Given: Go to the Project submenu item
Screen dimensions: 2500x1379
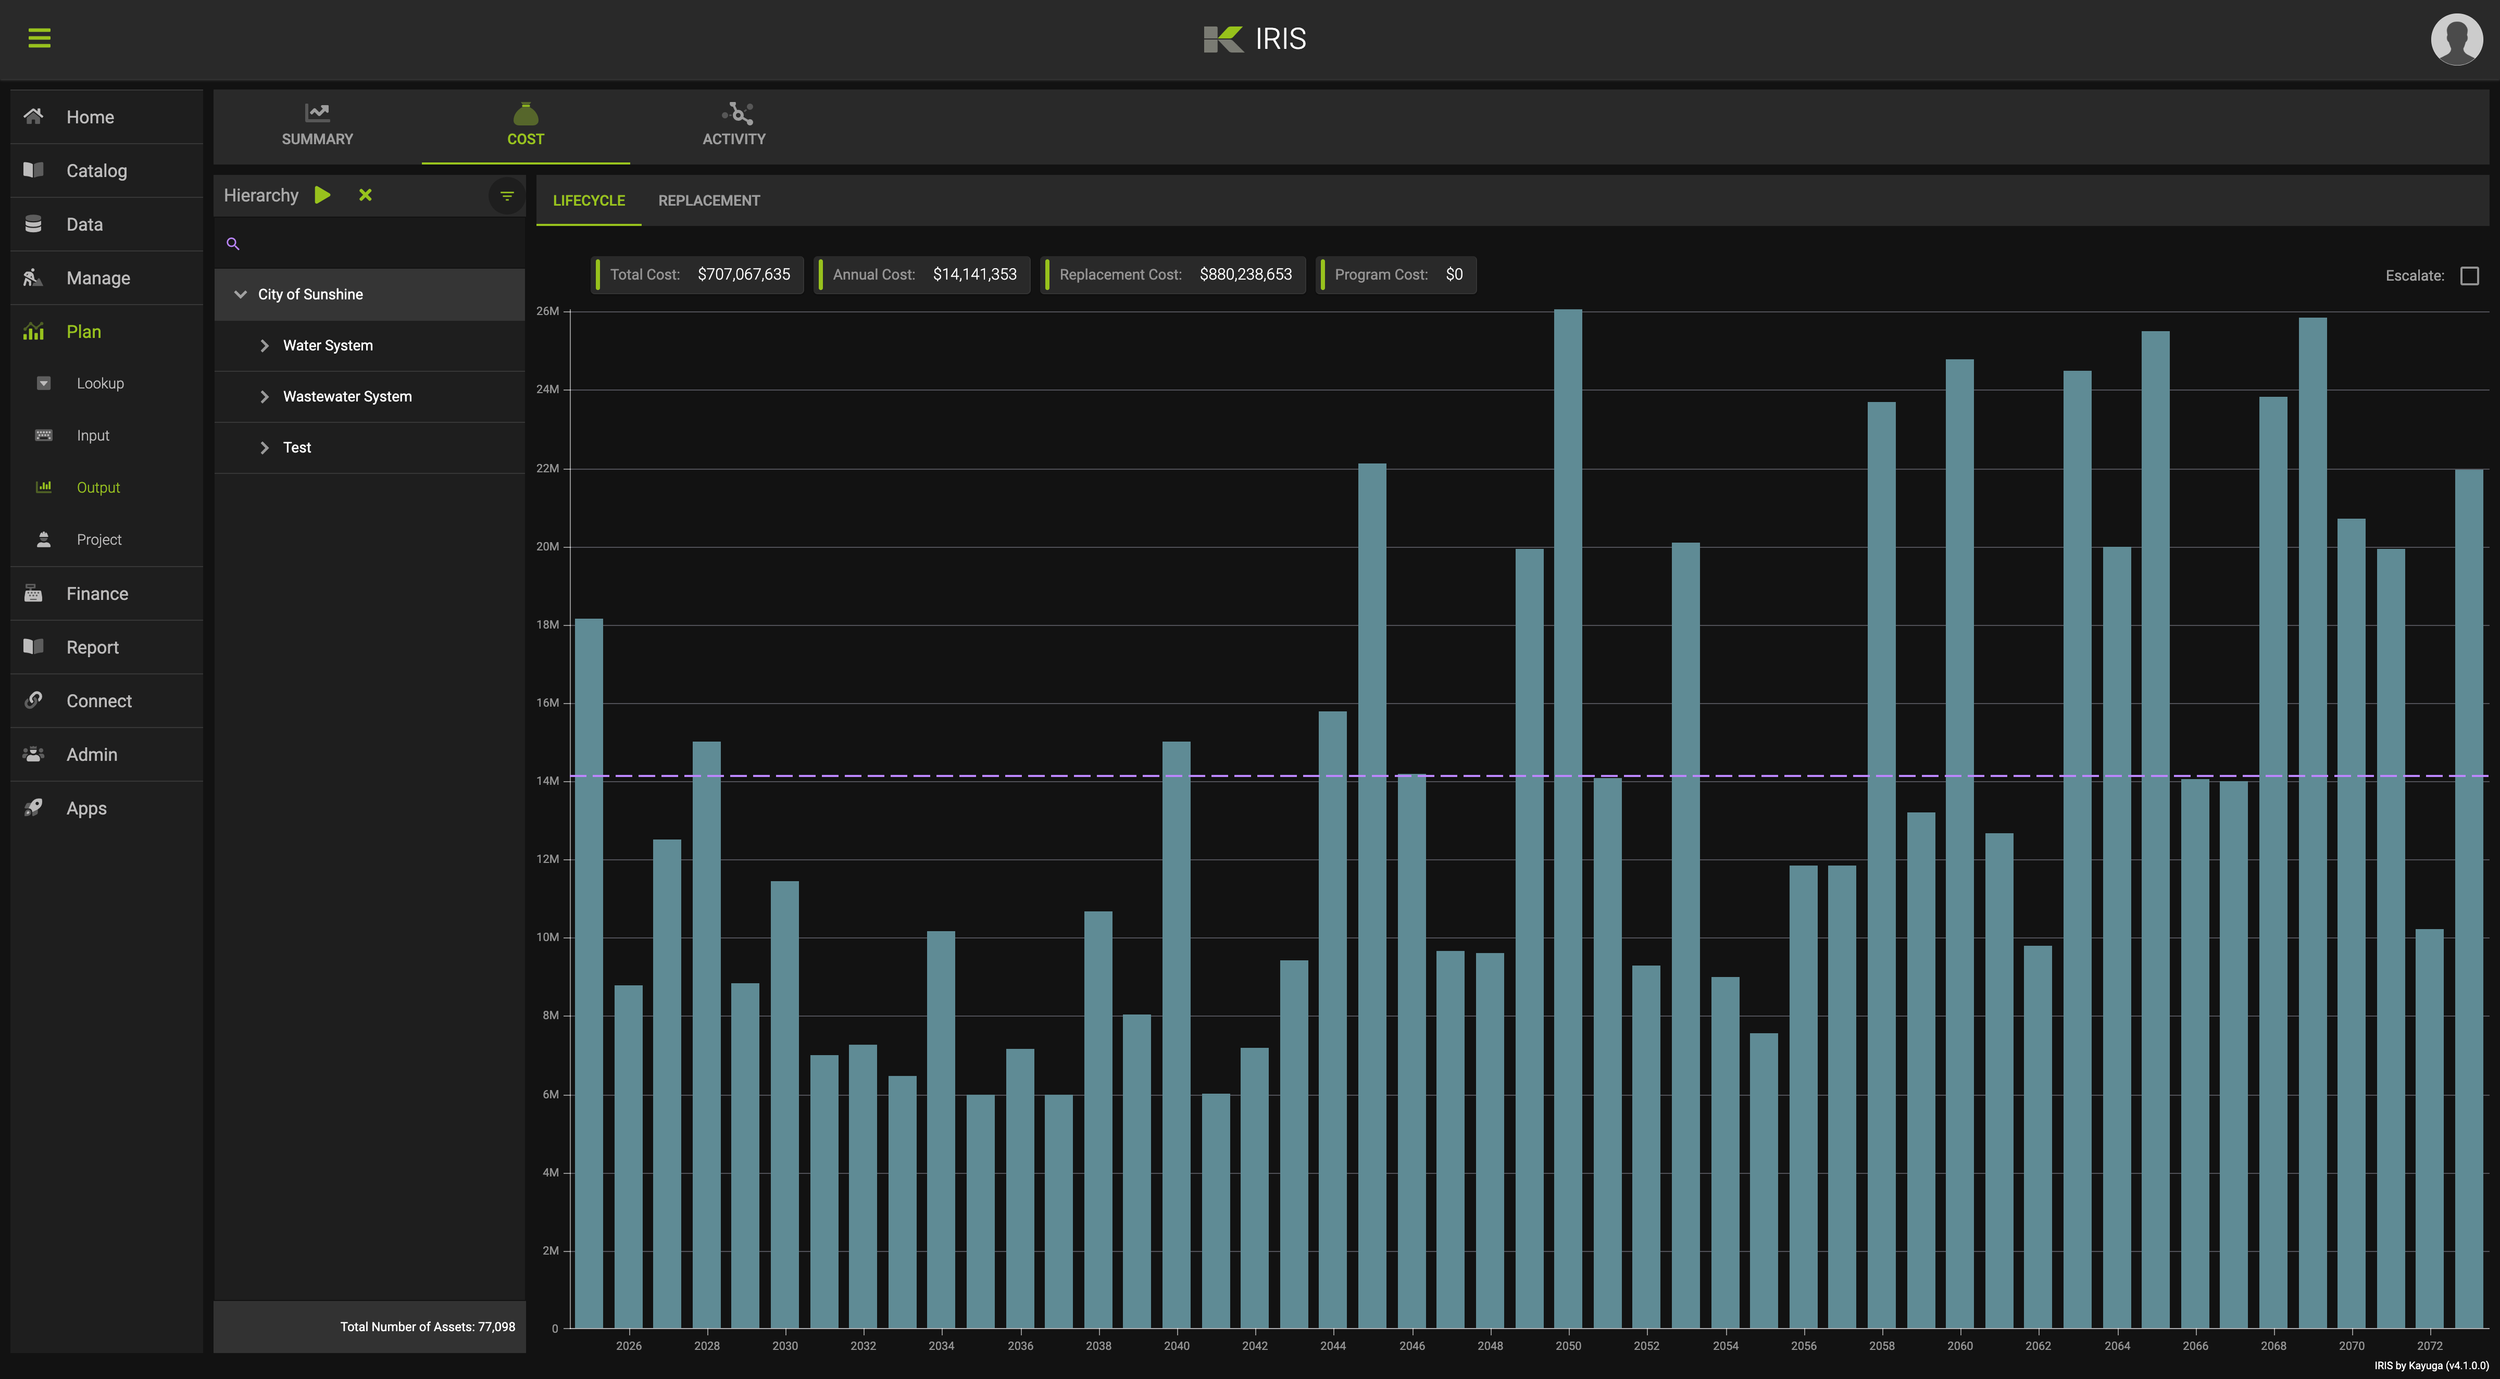Looking at the screenshot, I should tap(99, 540).
